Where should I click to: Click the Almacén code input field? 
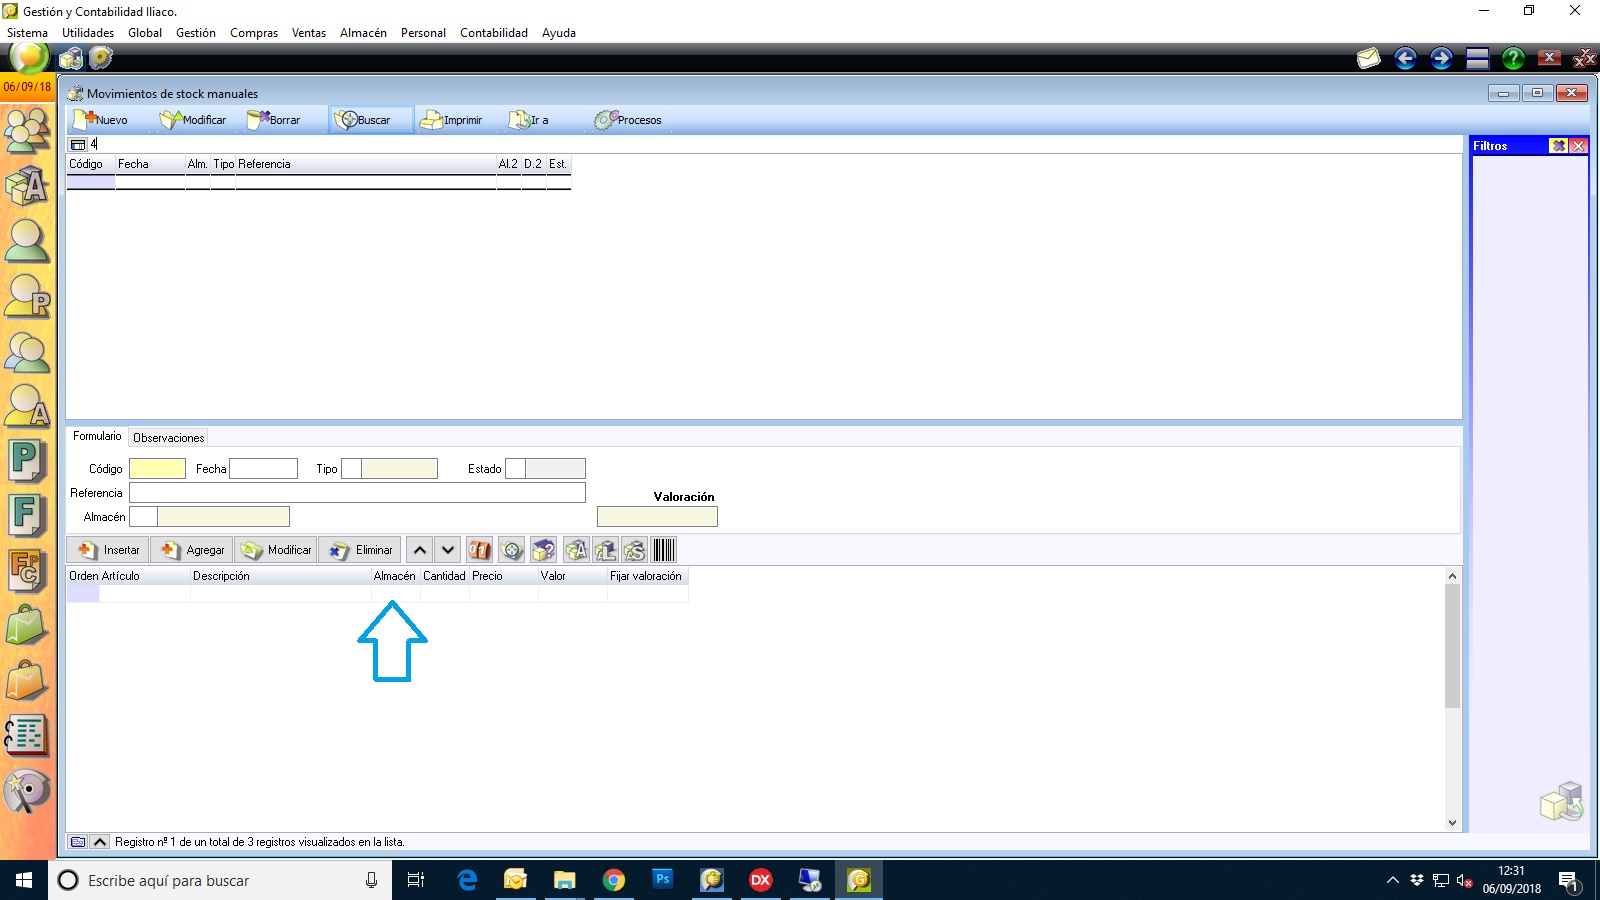[x=143, y=517]
